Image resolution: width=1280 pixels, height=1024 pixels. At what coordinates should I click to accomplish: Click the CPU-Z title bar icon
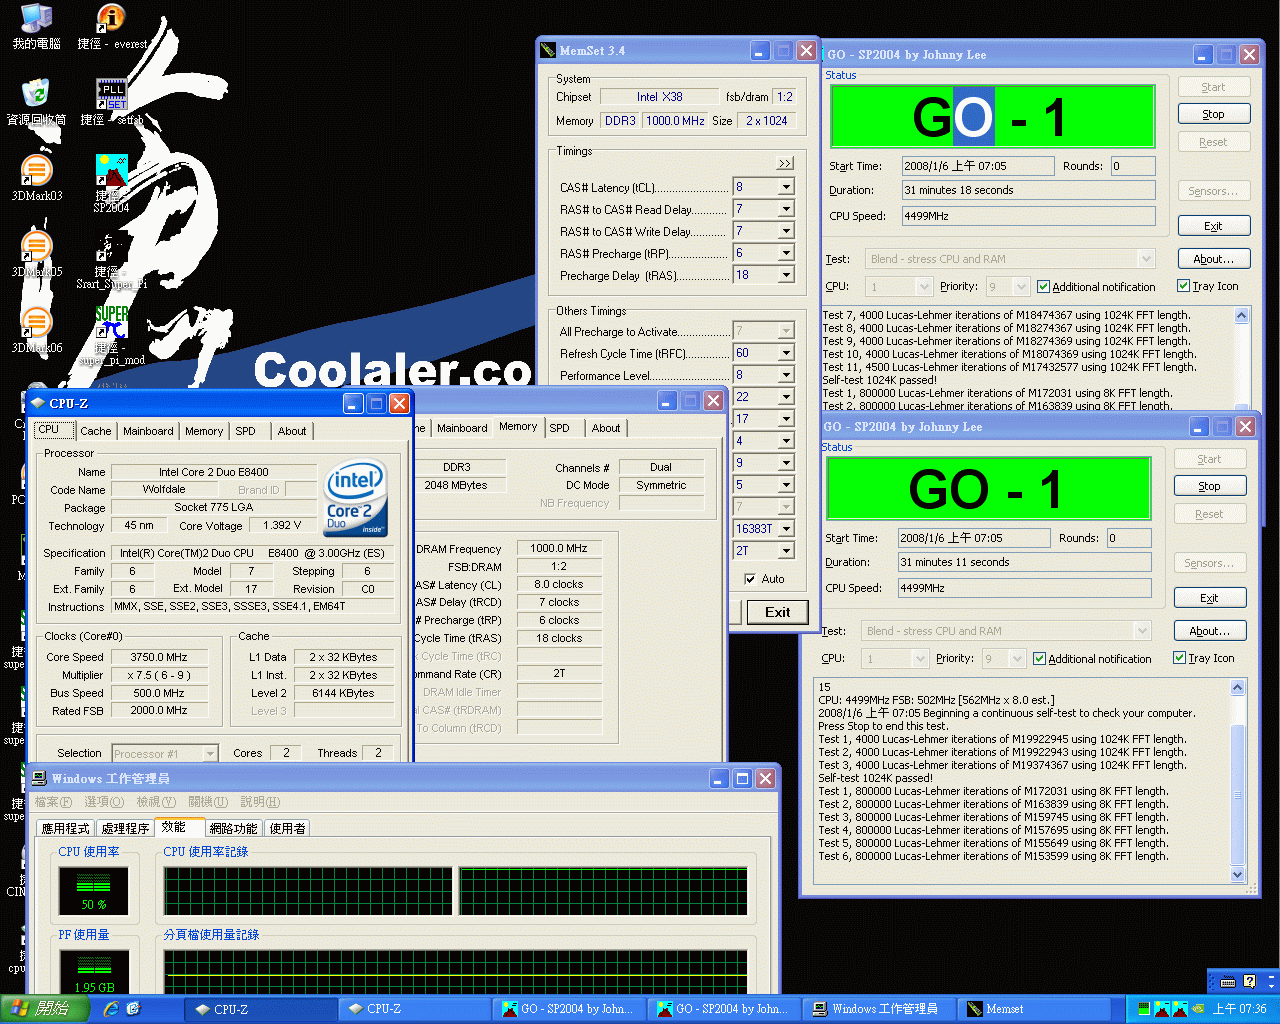(x=38, y=403)
